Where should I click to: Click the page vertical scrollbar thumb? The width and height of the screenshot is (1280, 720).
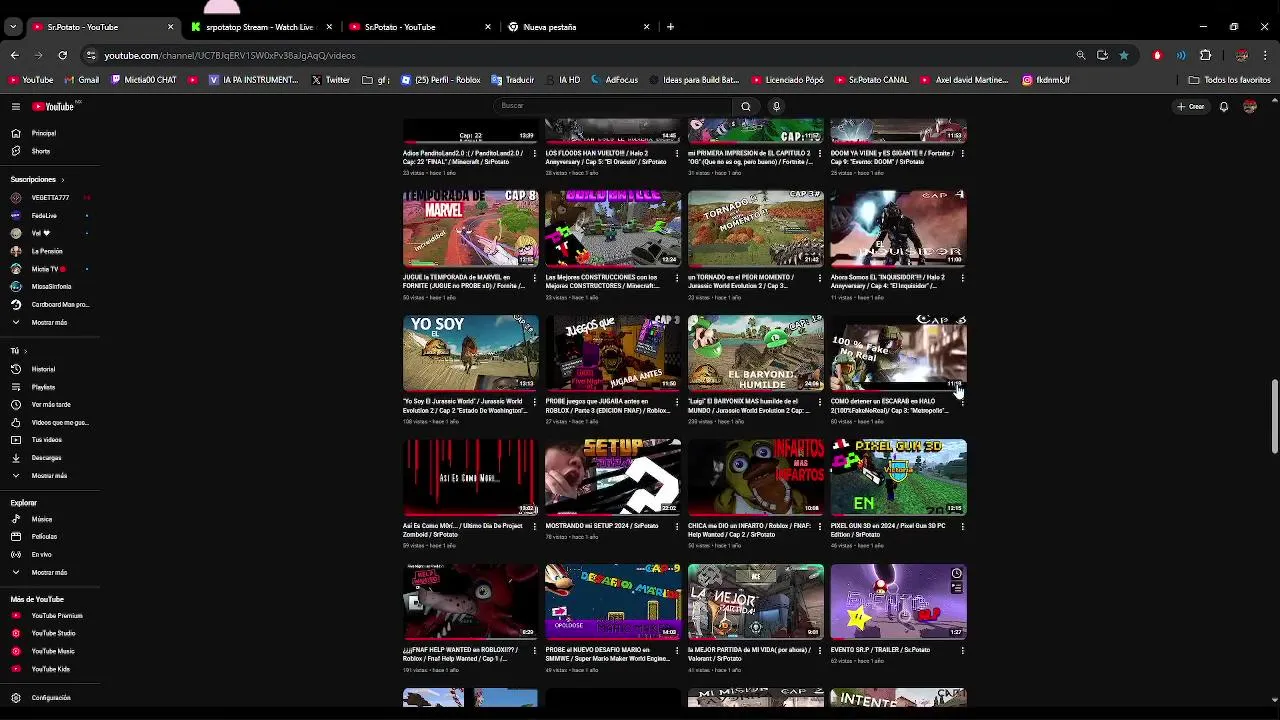[1274, 416]
